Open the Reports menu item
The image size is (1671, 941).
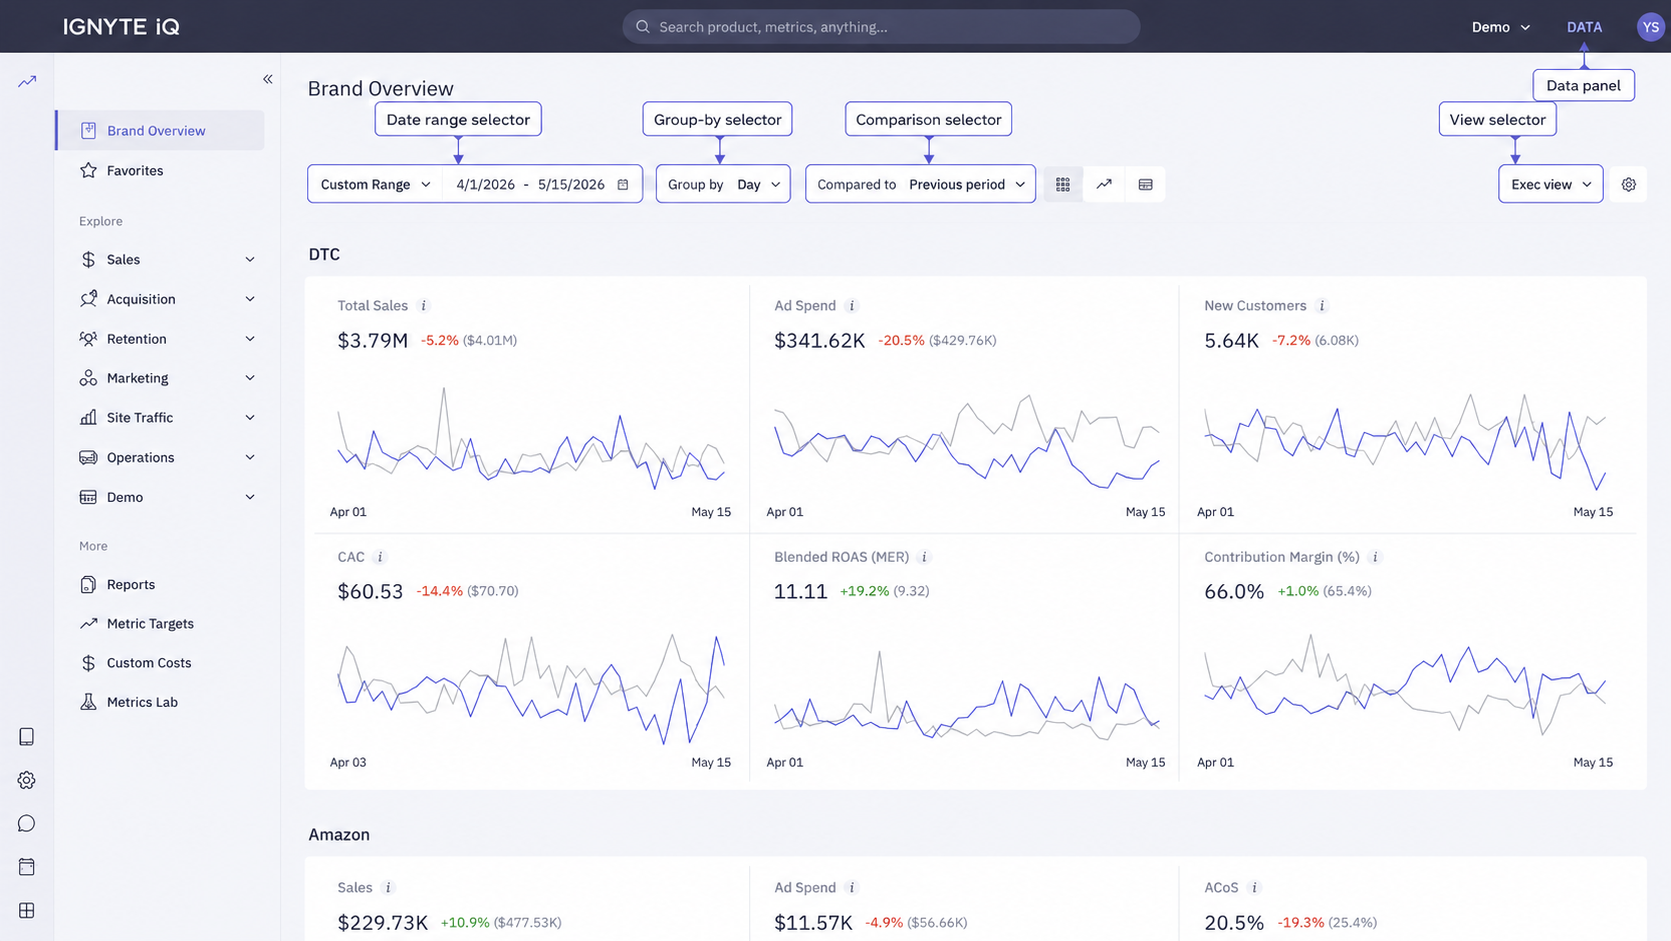160,584
